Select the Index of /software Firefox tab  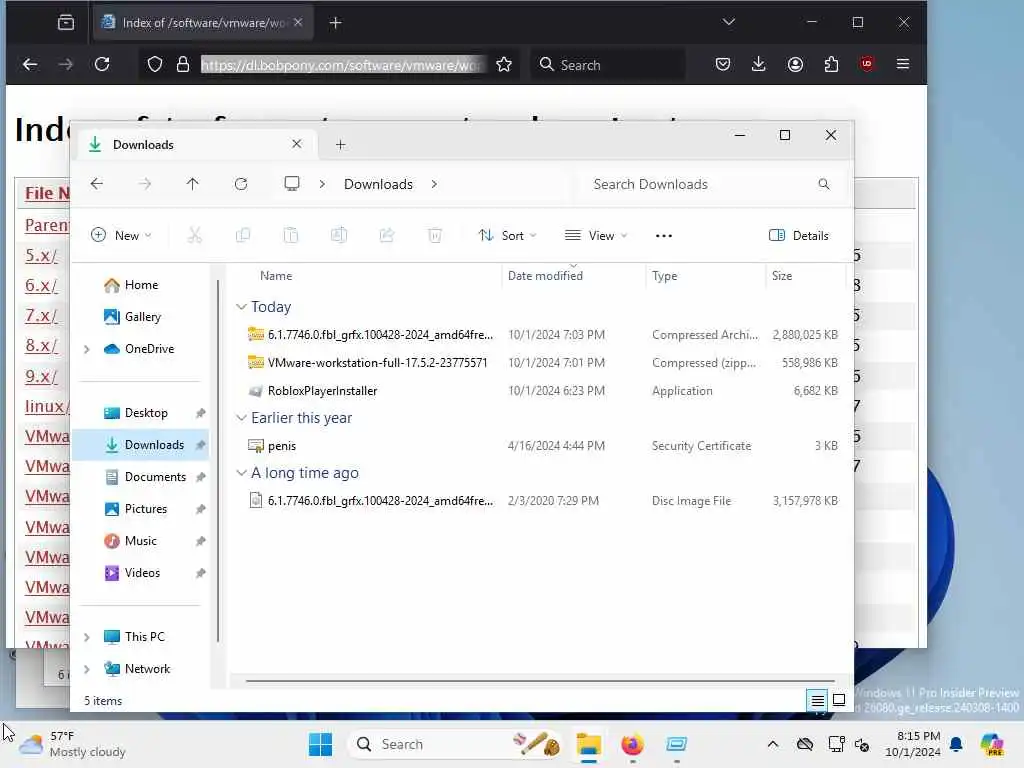pos(202,23)
